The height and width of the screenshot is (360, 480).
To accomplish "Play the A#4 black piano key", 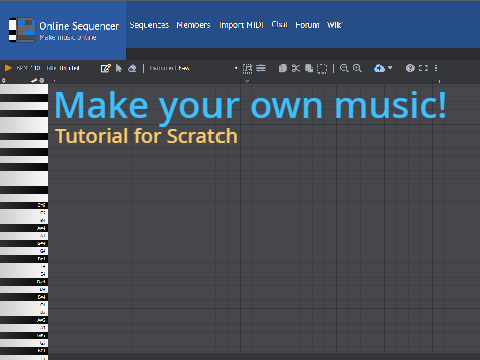I will click(x=24, y=228).
